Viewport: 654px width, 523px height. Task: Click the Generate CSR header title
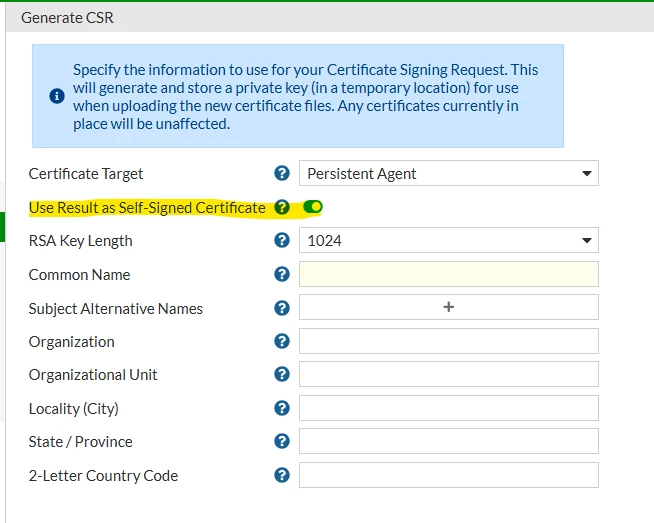[x=67, y=18]
